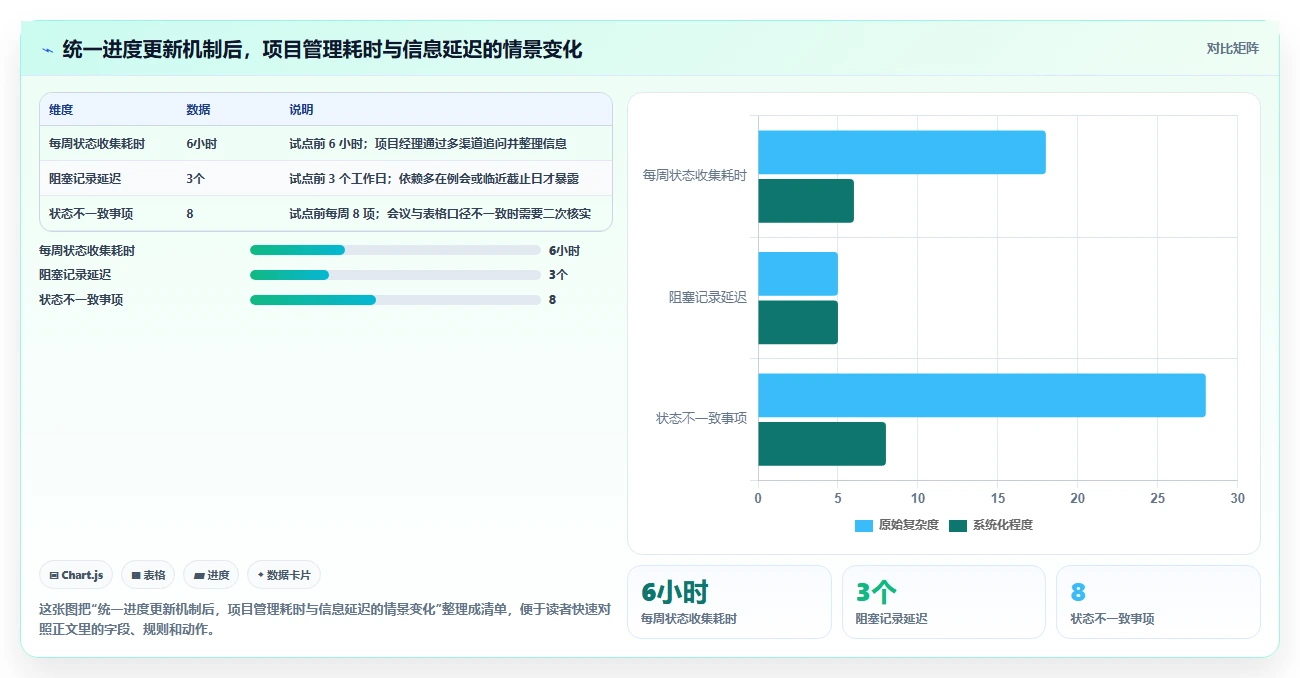Screen dimensions: 1300x678
Task: Click the 状态不一致事项 cell in the table
Action: [x=91, y=214]
